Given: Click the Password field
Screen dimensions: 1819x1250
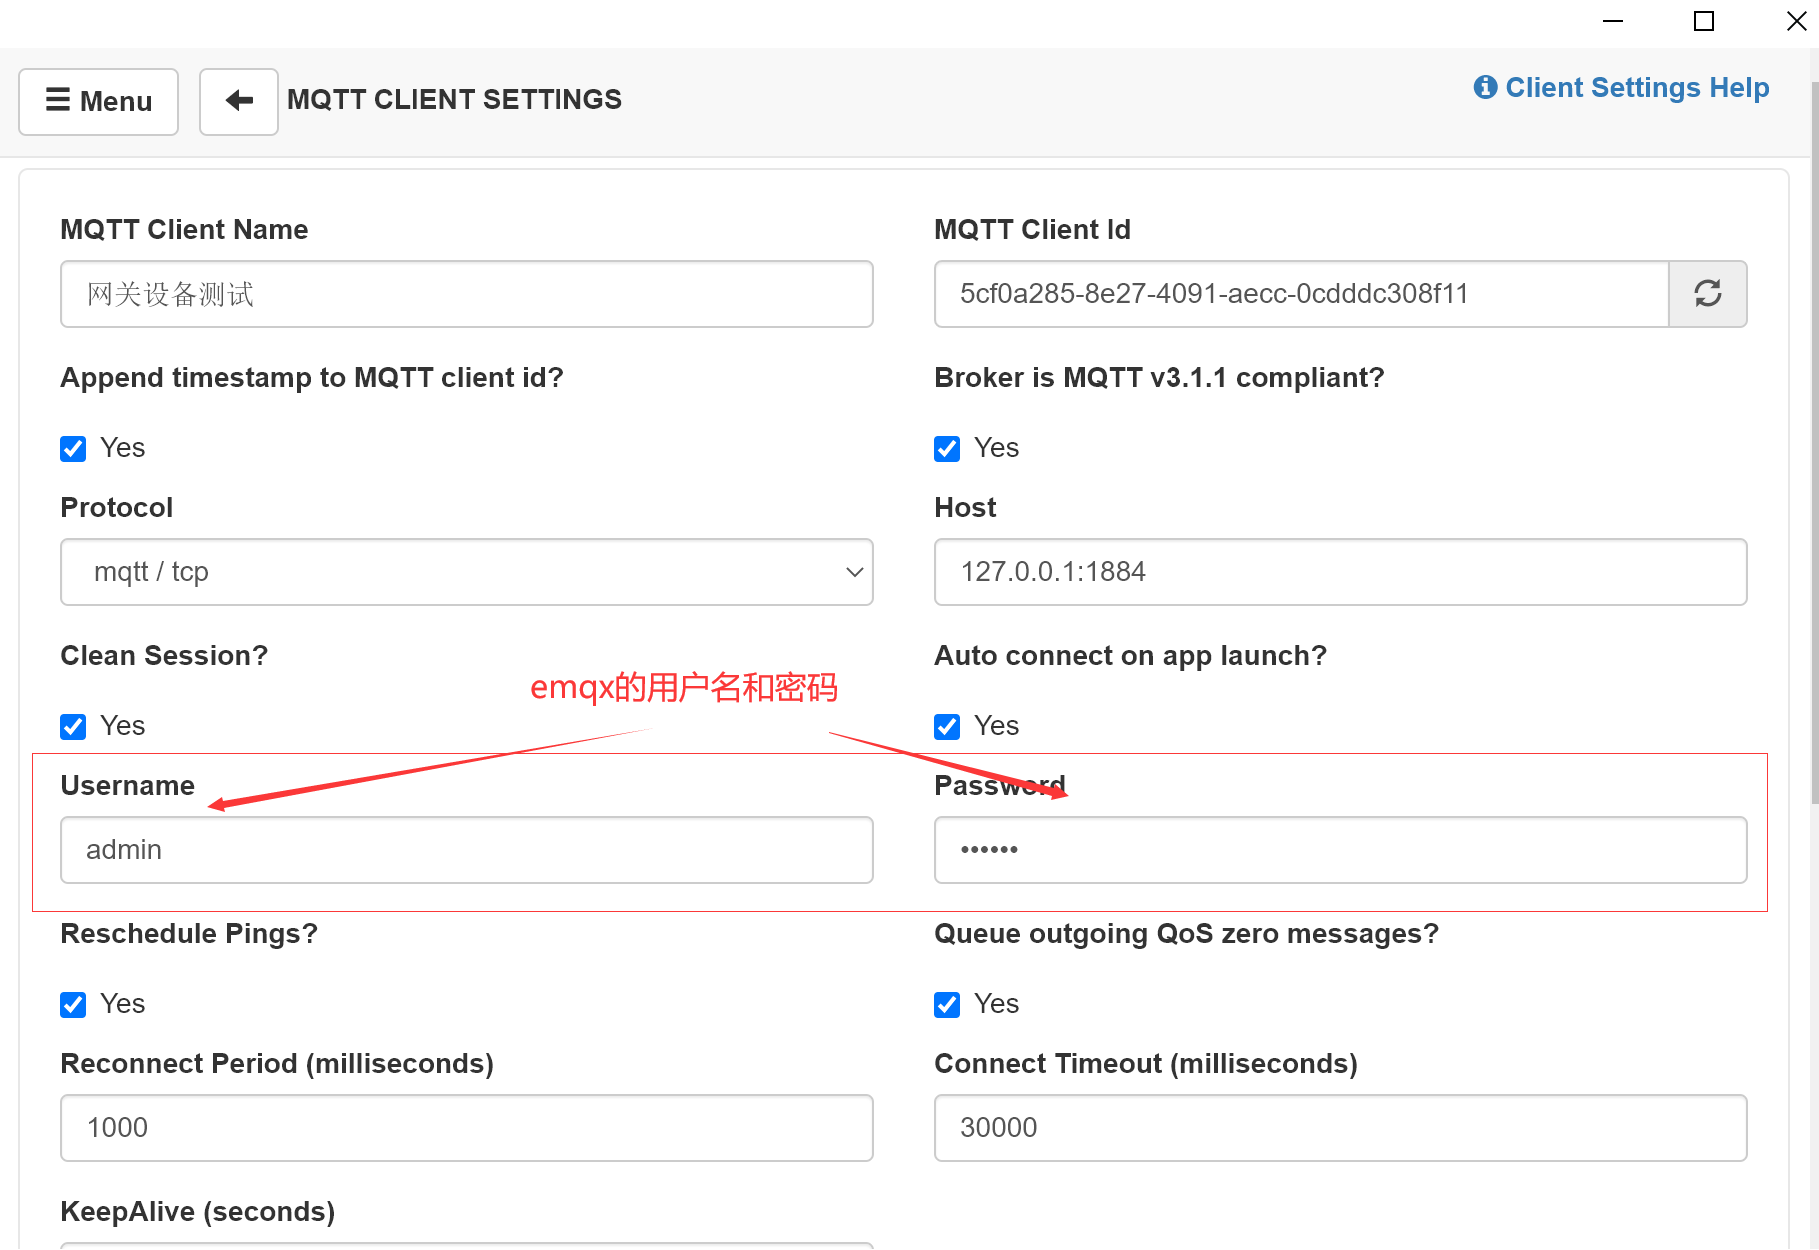Looking at the screenshot, I should pyautogui.click(x=1340, y=849).
